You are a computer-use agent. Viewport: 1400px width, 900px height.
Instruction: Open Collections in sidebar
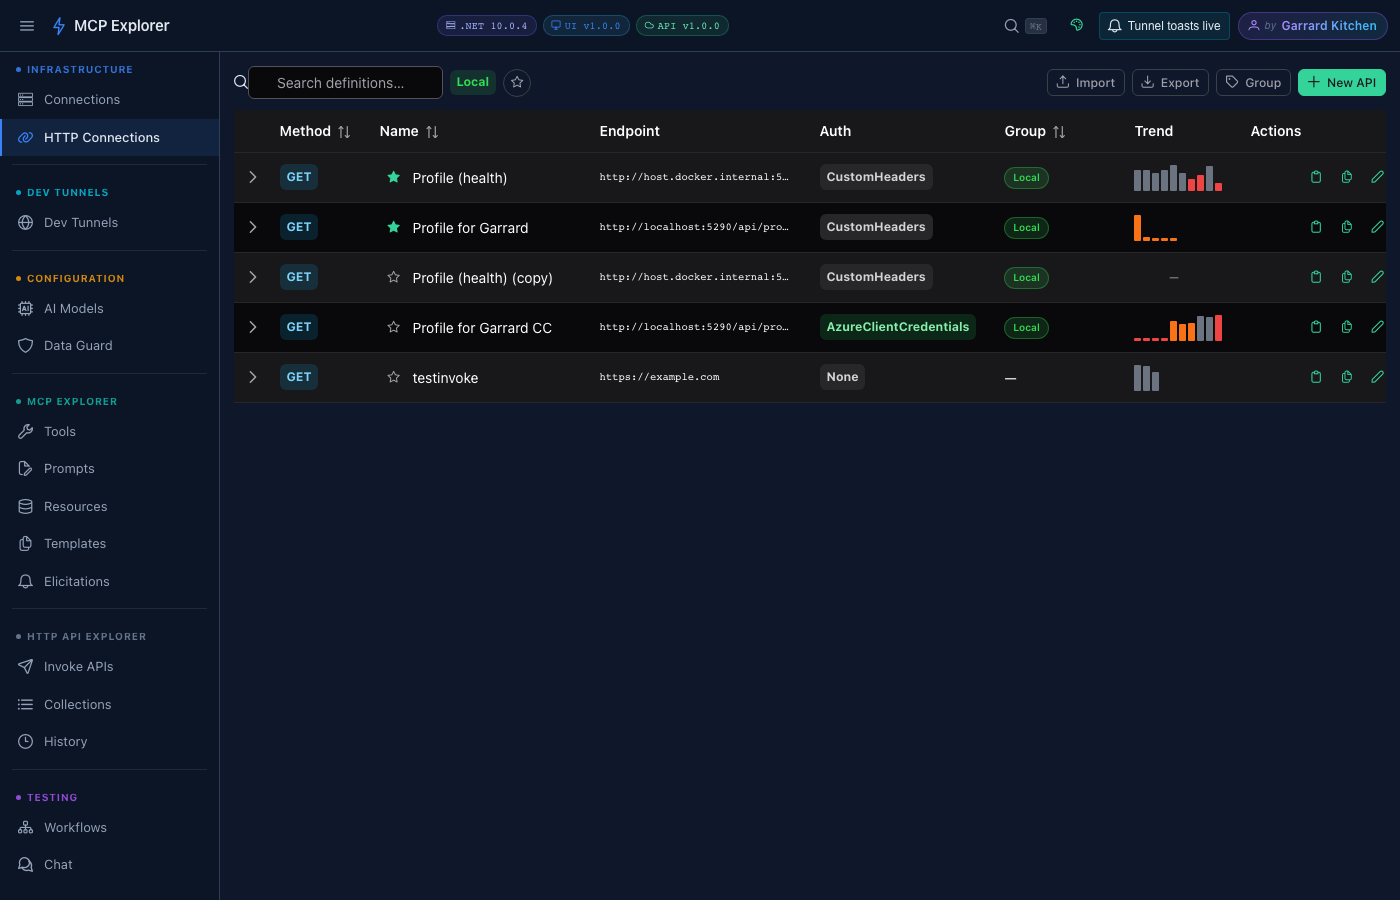pyautogui.click(x=109, y=705)
